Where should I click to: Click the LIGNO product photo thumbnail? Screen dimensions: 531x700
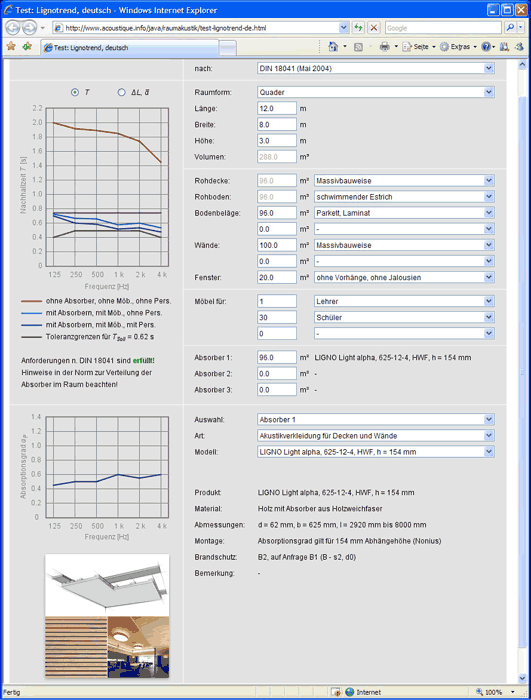coord(107,616)
